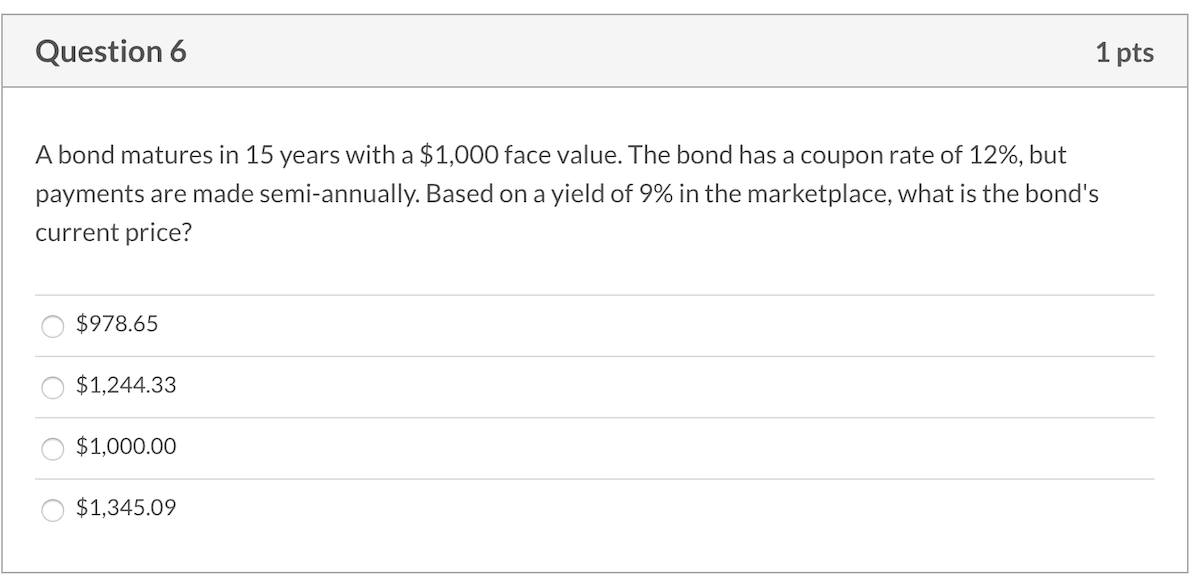The width and height of the screenshot is (1204, 576).
Task: Click the $1,345.09 answer label
Action: click(x=124, y=507)
